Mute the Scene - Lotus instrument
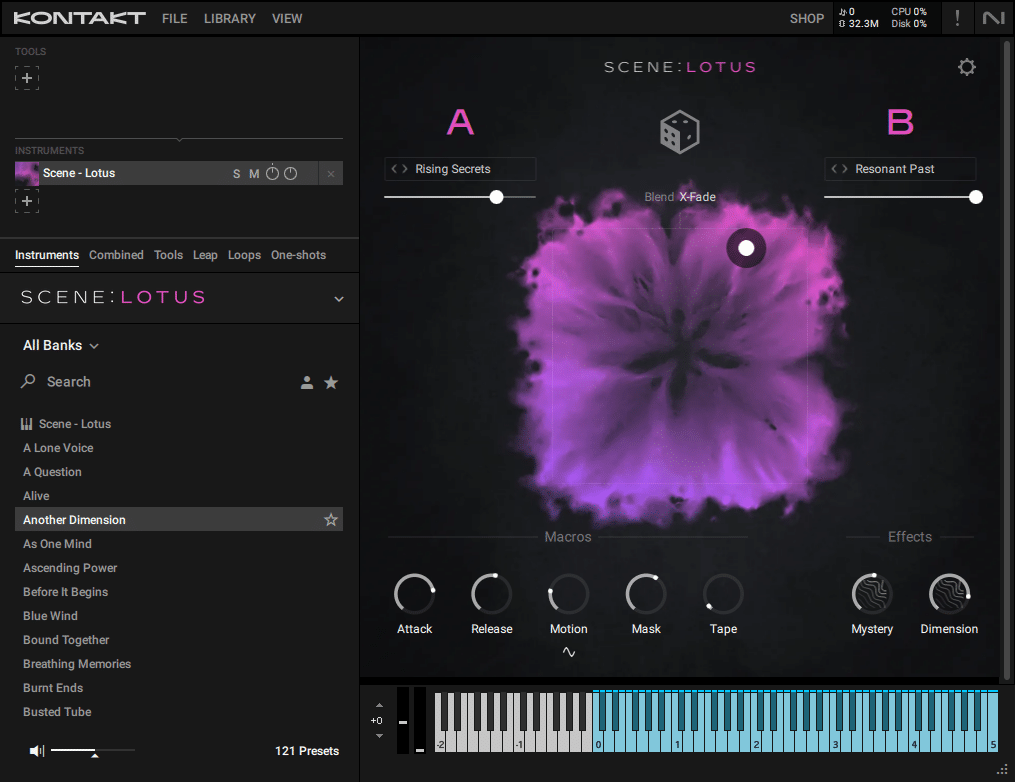This screenshot has height=782, width=1015. coord(254,173)
